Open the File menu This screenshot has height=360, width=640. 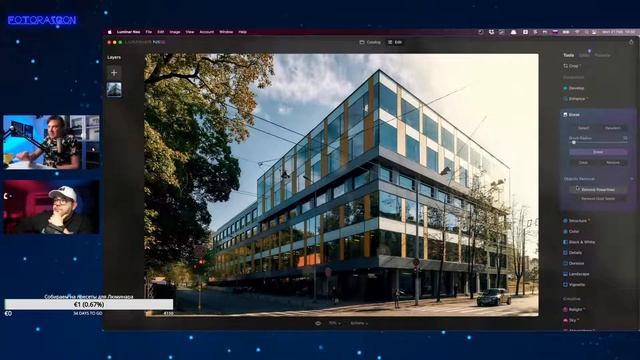(x=149, y=32)
